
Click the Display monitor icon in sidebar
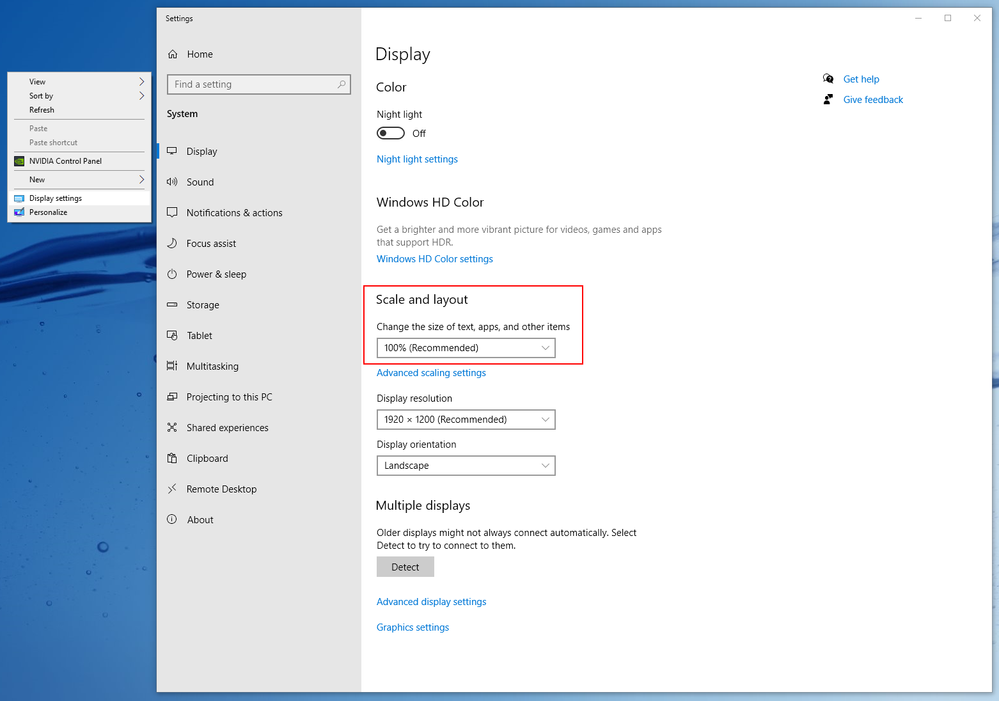[x=172, y=151]
